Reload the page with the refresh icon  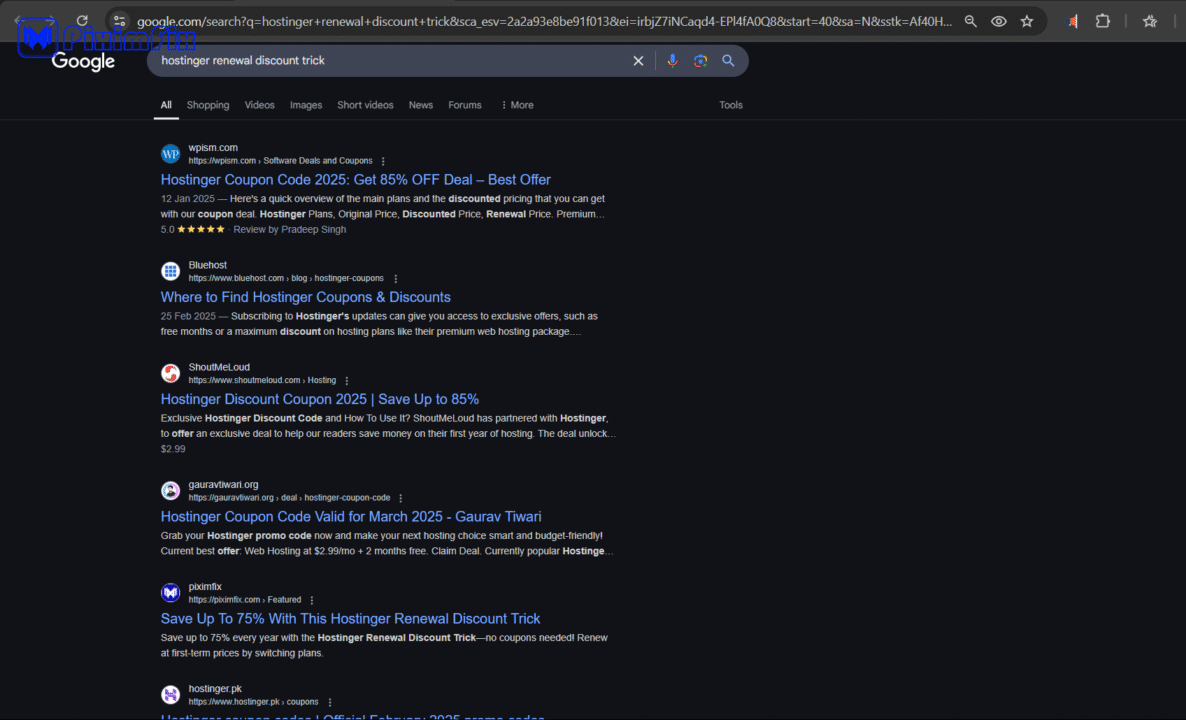point(82,21)
